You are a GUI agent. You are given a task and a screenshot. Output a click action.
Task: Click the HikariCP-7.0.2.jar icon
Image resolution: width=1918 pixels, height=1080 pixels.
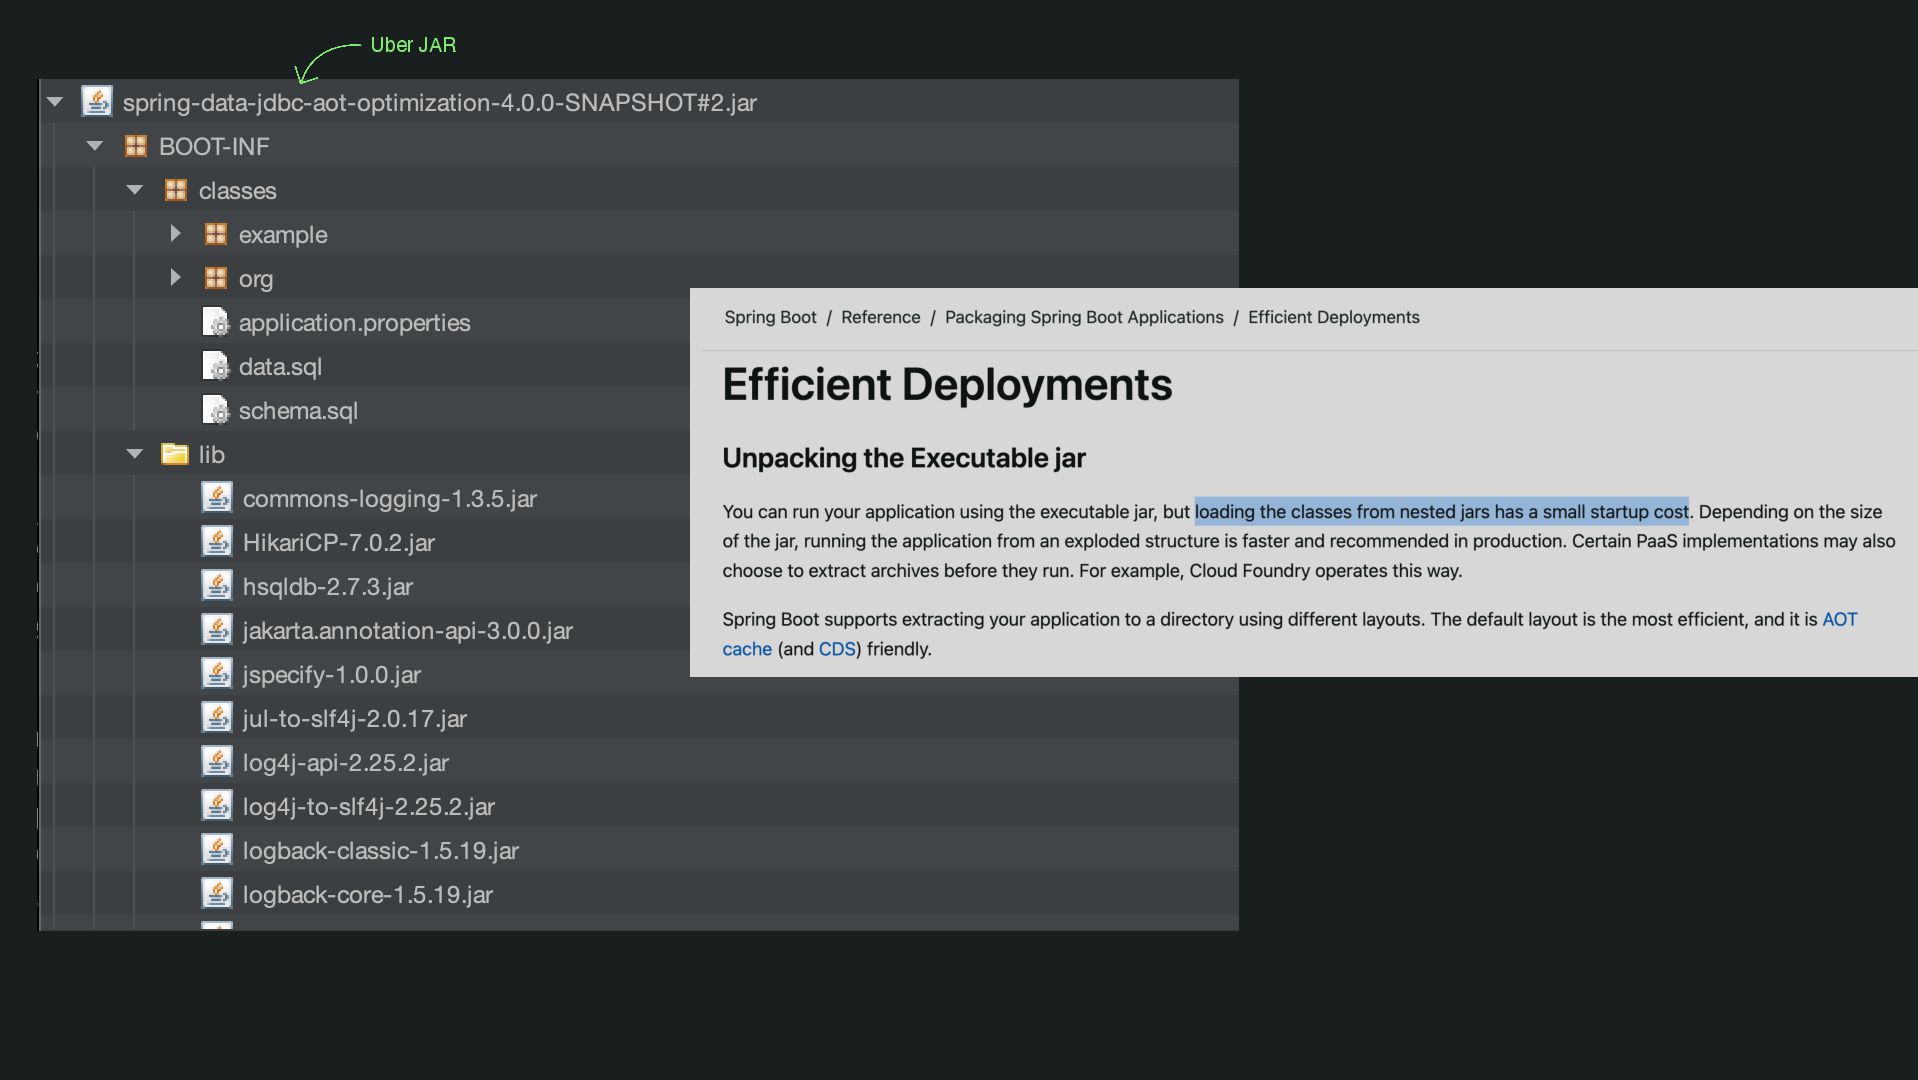[217, 542]
